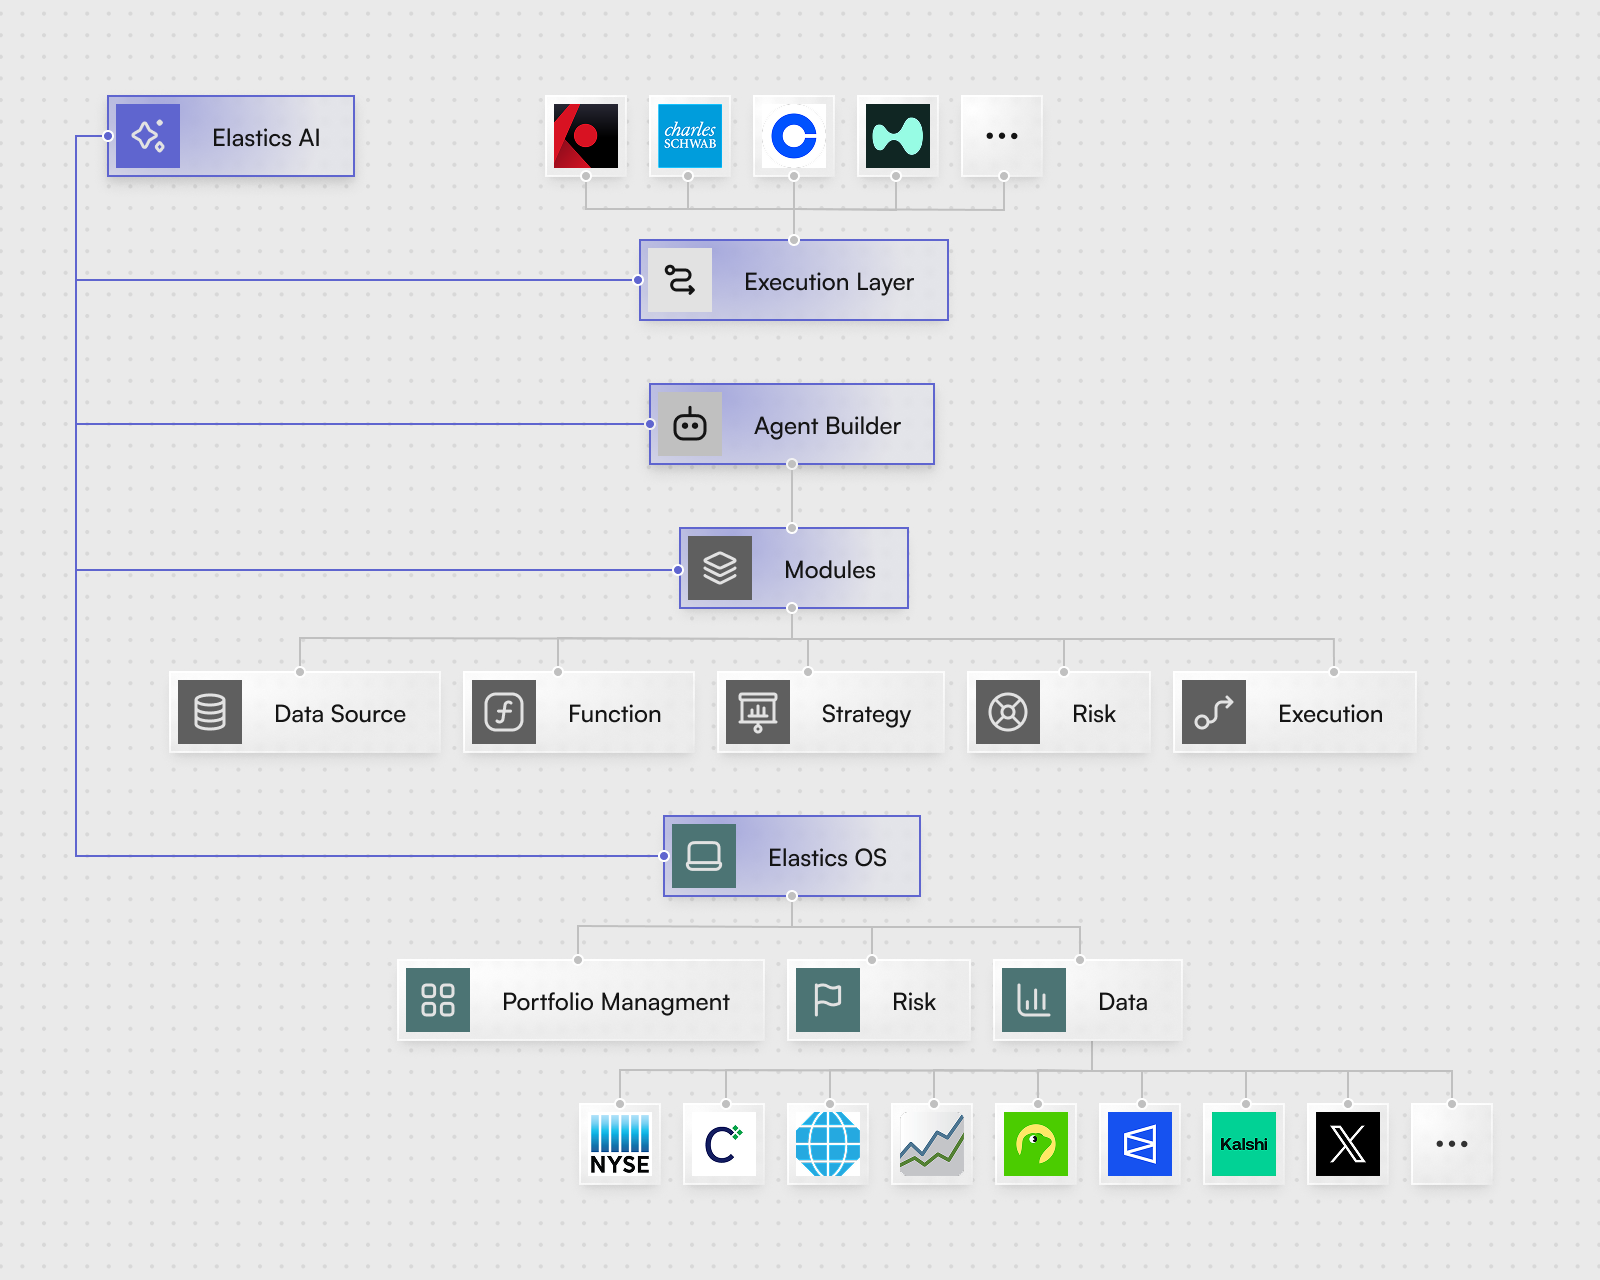Click the Risk label under Modules

tap(1094, 714)
